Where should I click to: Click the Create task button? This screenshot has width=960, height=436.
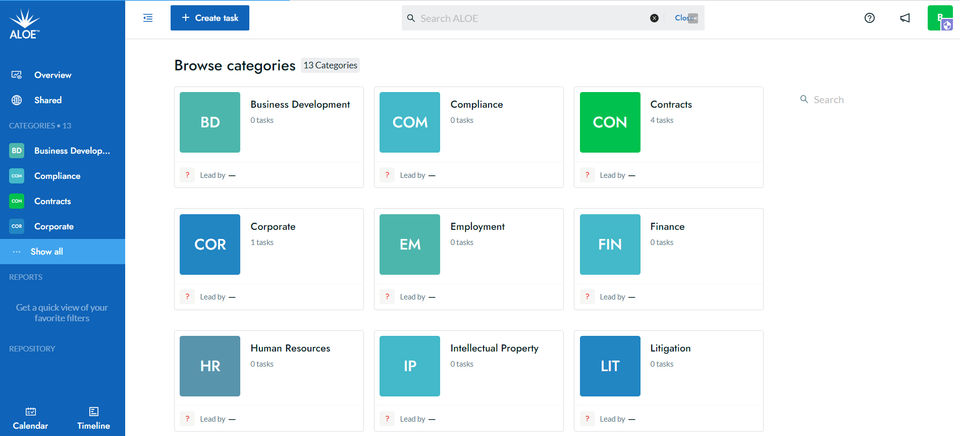[210, 18]
